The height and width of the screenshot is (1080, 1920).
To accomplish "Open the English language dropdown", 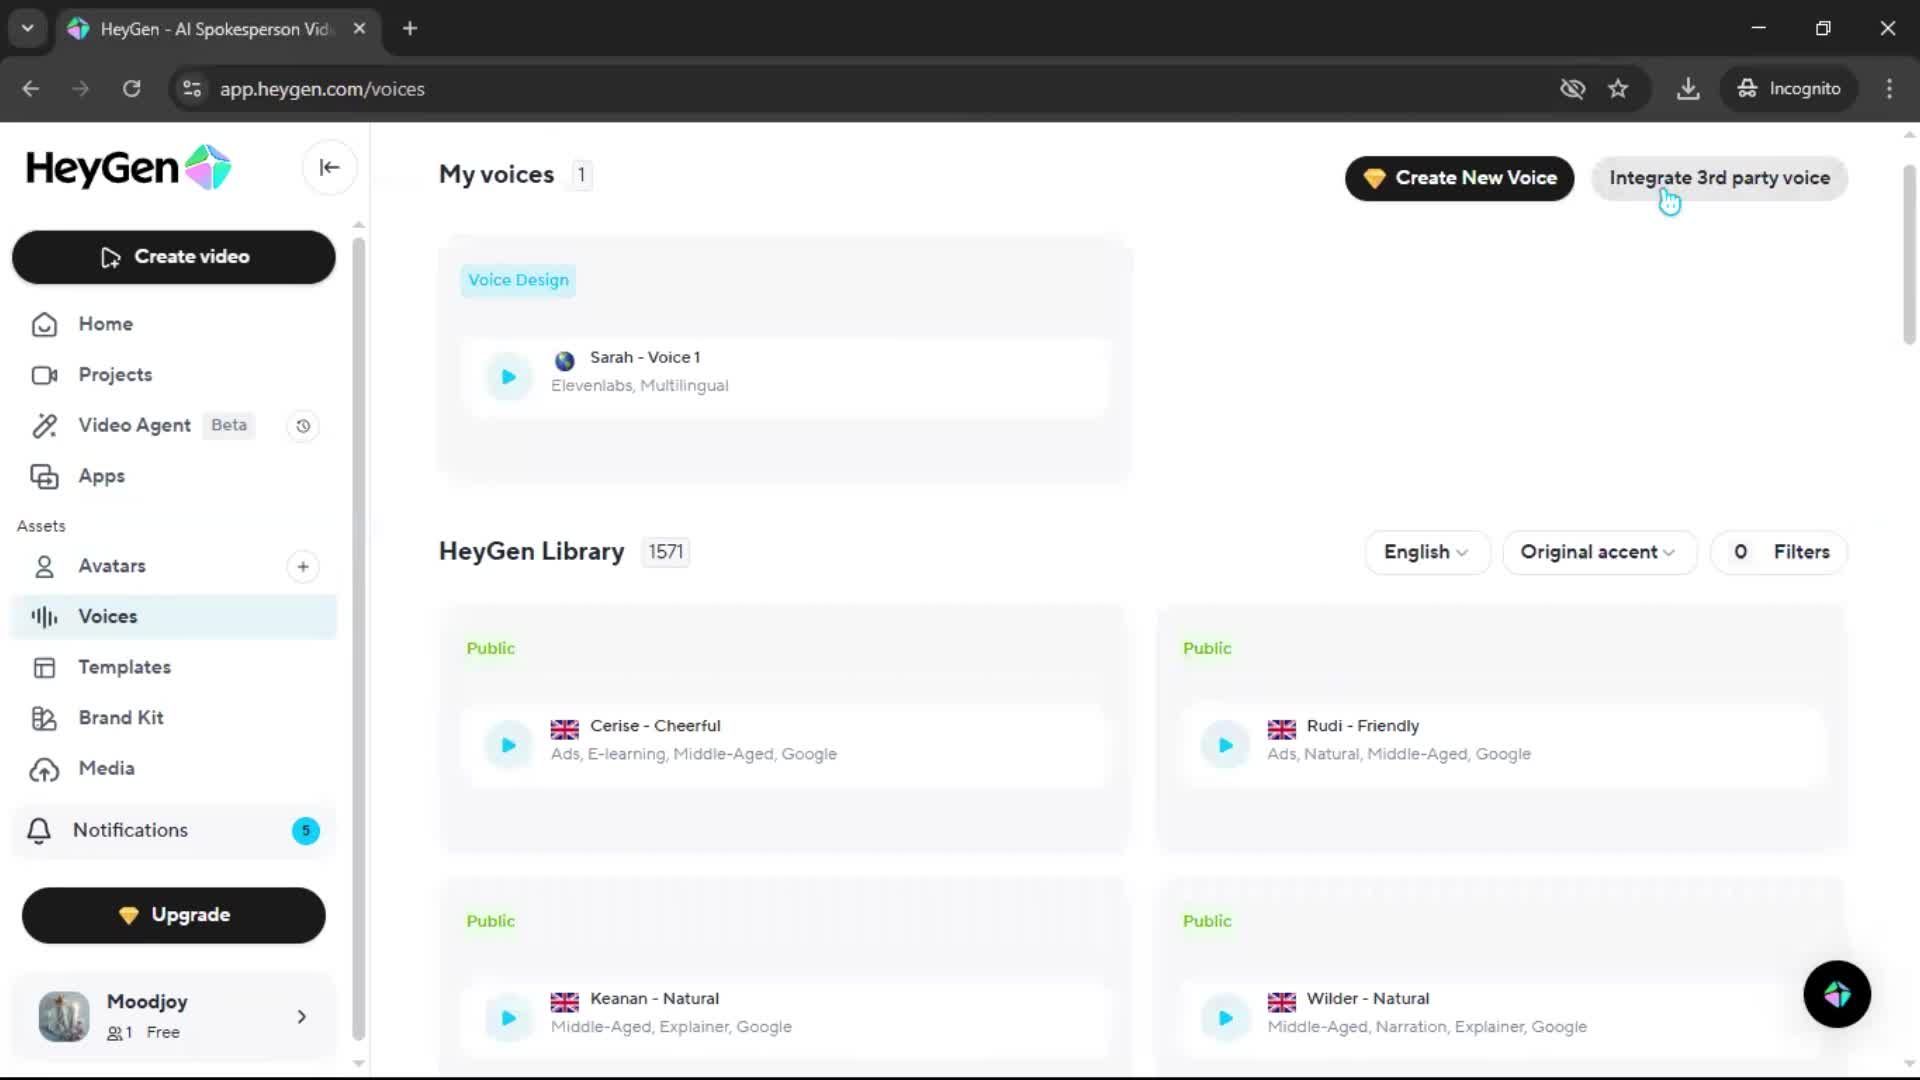I will [1426, 552].
